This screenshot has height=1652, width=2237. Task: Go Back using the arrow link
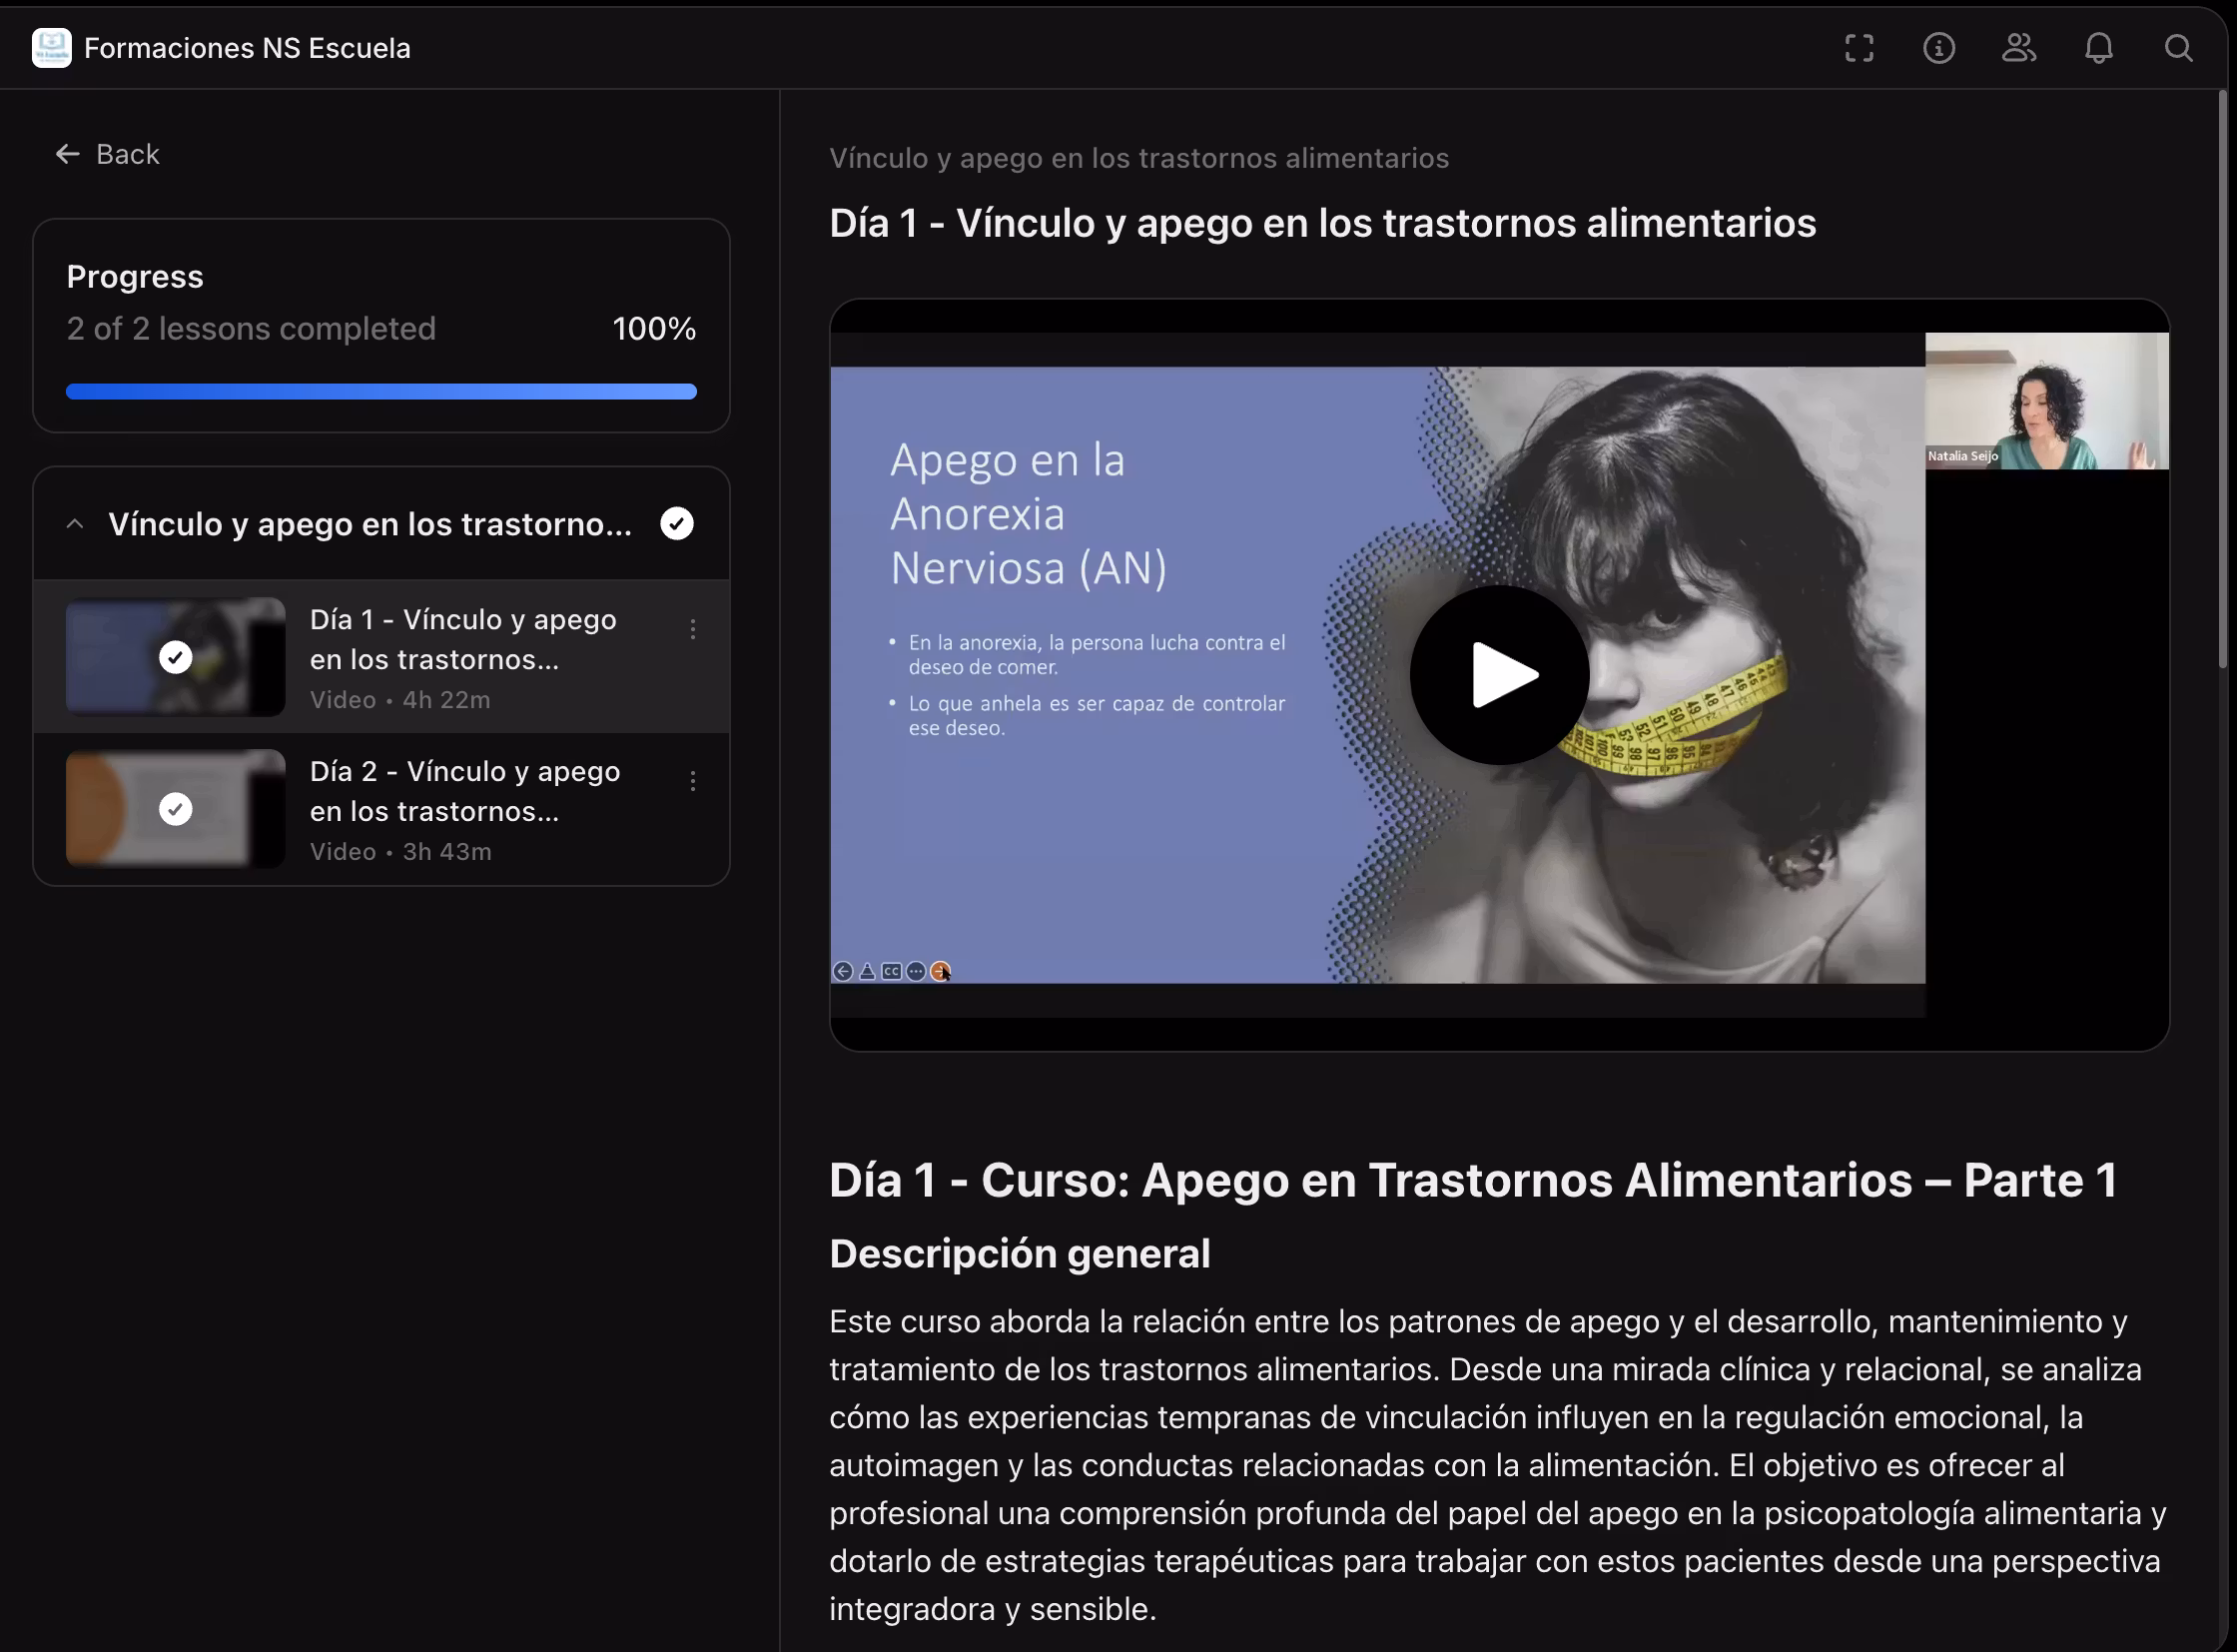pos(108,154)
